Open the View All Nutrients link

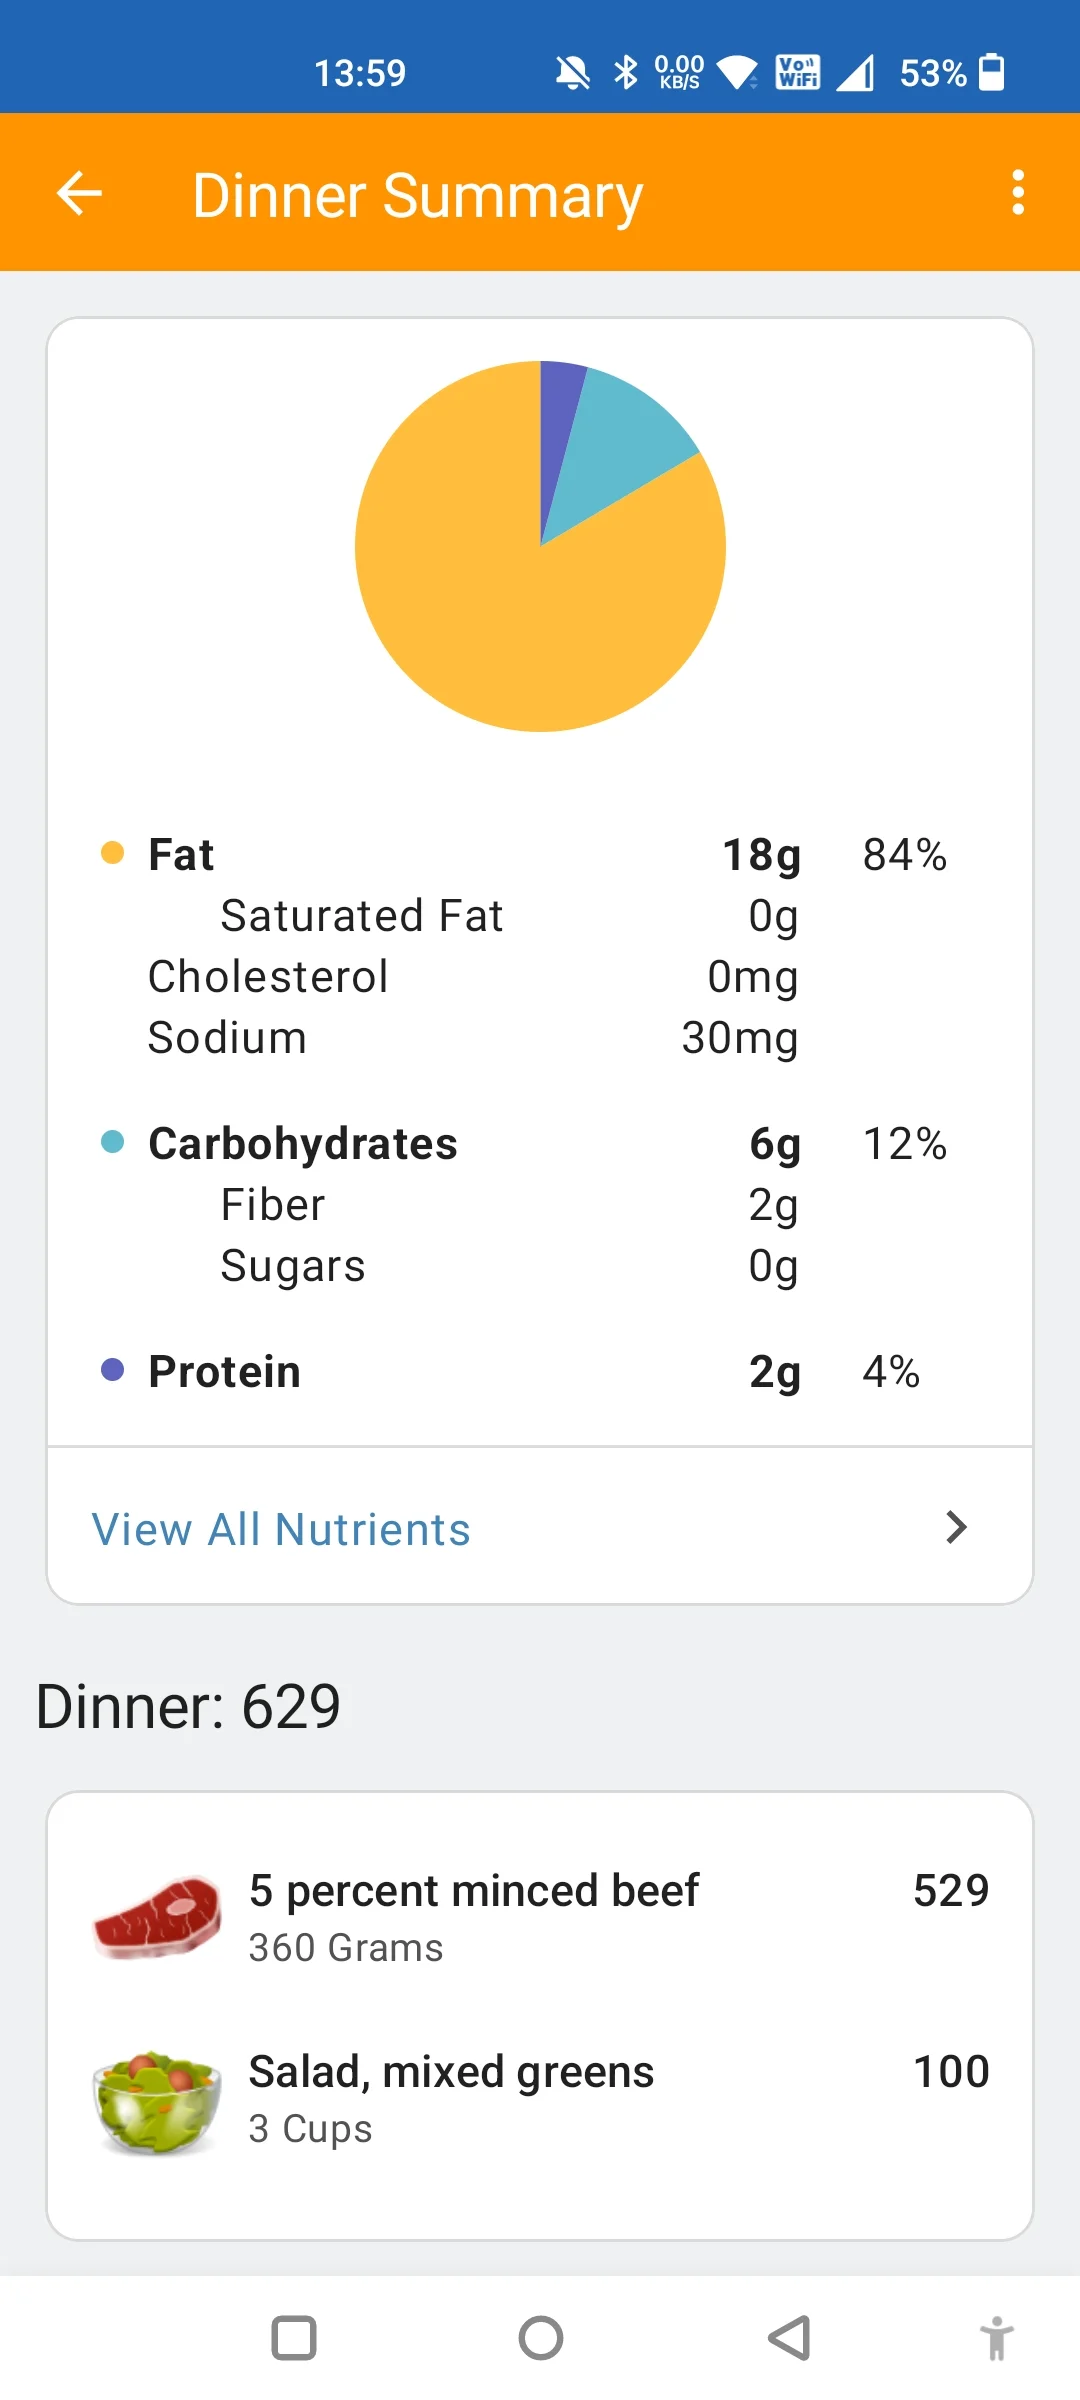click(x=281, y=1529)
